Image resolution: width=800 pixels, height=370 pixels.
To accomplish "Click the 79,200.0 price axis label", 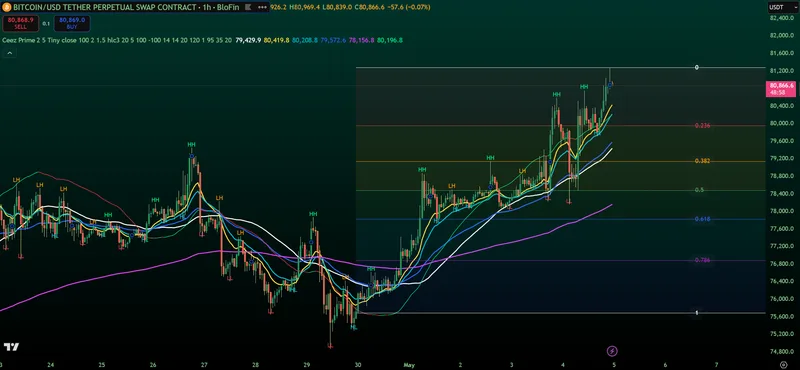I will 783,158.
